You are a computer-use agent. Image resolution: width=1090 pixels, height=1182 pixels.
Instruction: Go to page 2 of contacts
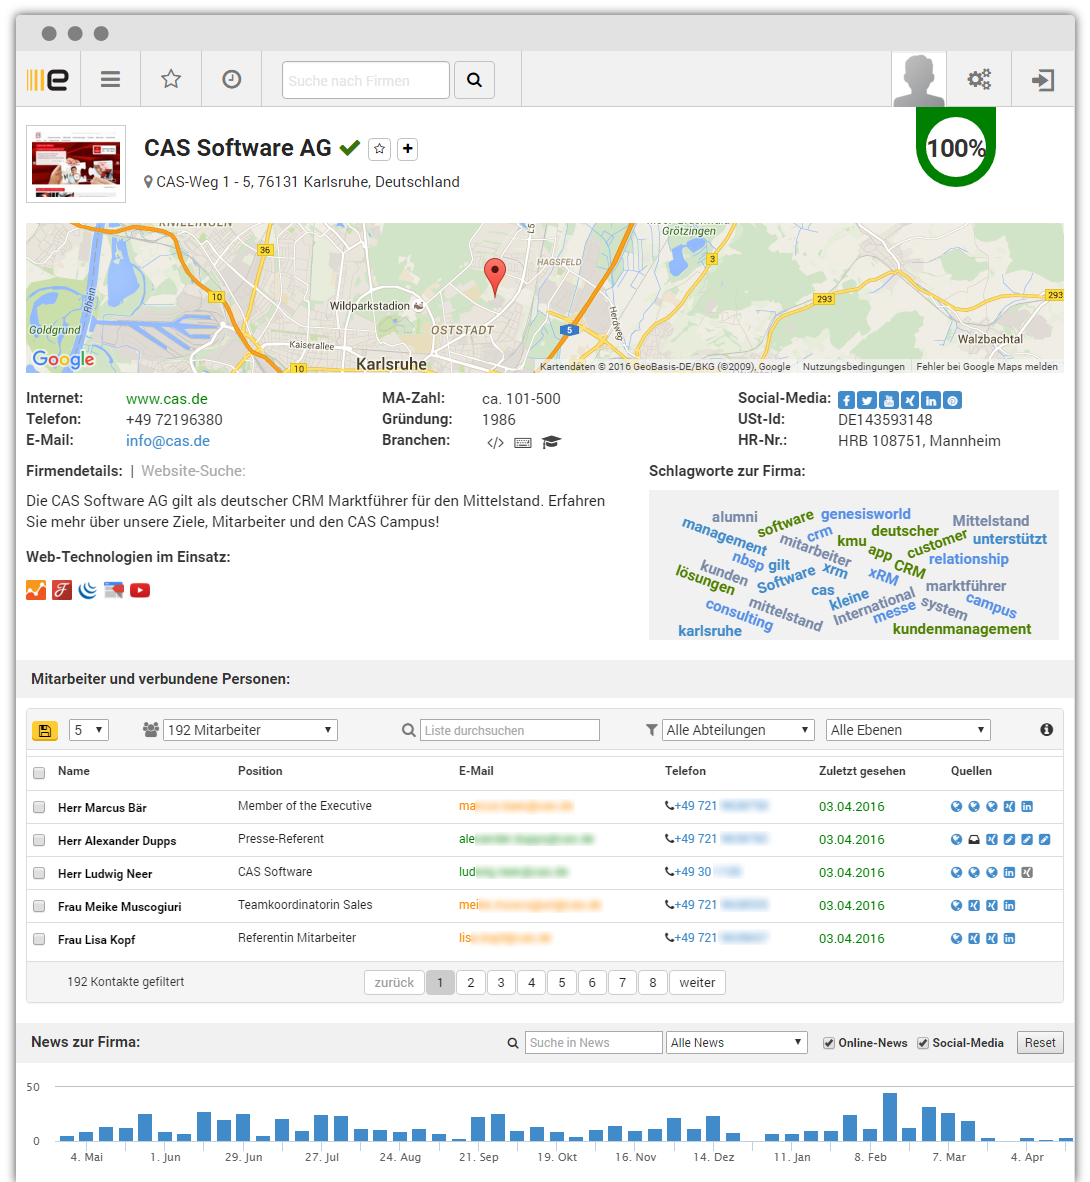point(470,983)
